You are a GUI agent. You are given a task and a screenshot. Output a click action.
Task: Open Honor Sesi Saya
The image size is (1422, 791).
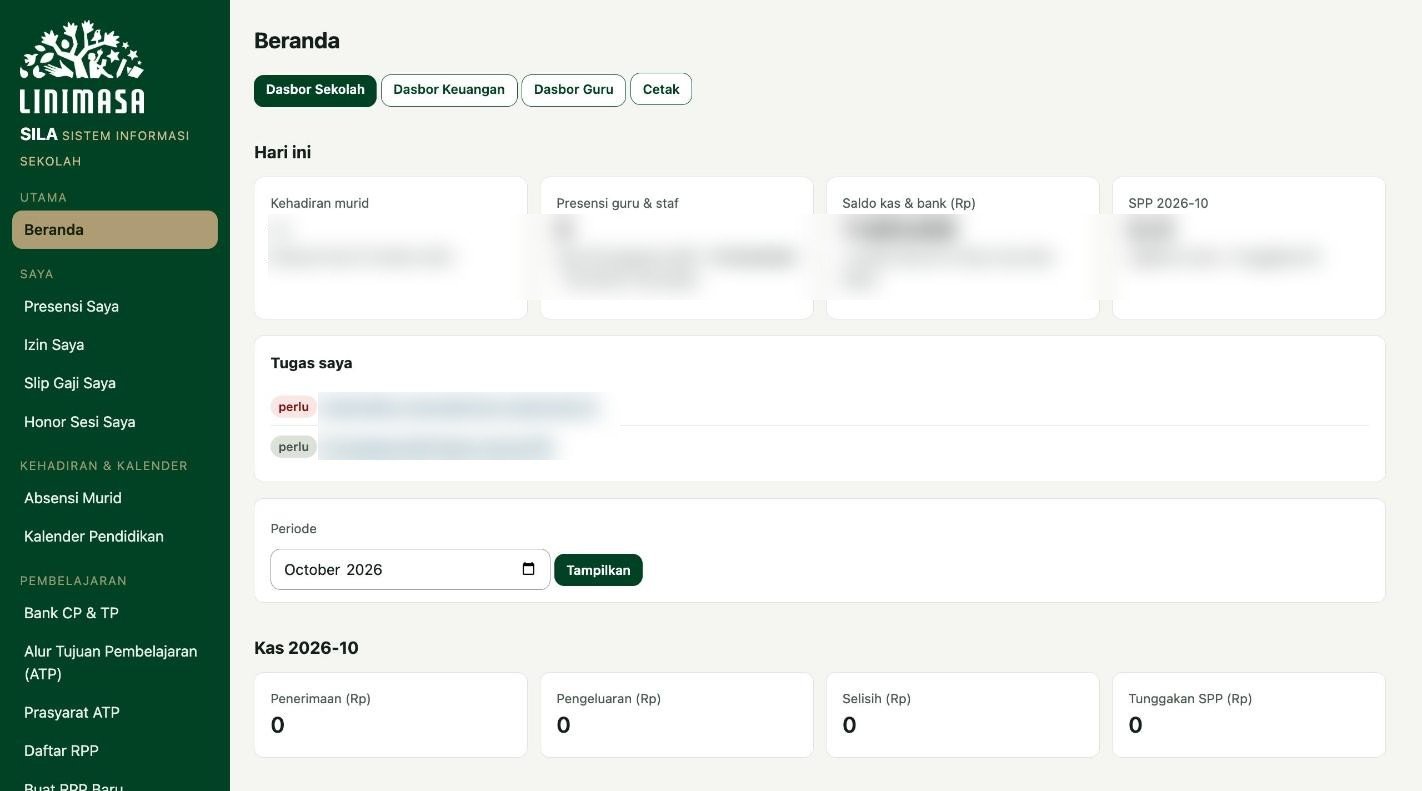coord(115,422)
